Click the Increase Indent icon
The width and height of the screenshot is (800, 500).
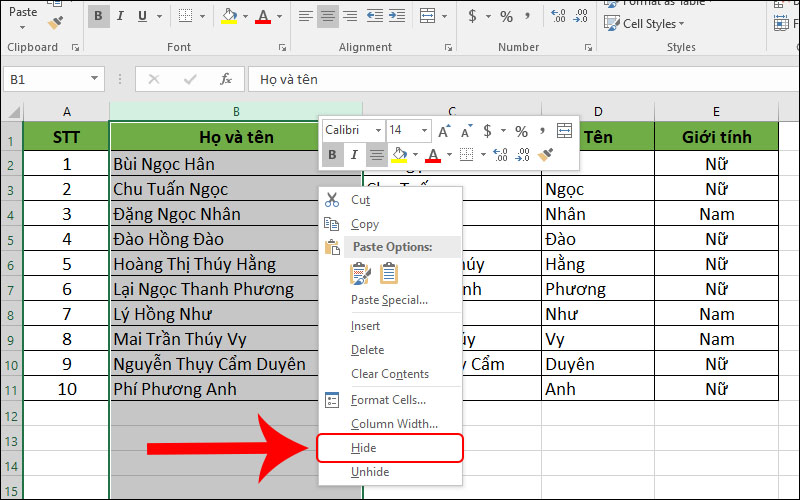[x=397, y=16]
